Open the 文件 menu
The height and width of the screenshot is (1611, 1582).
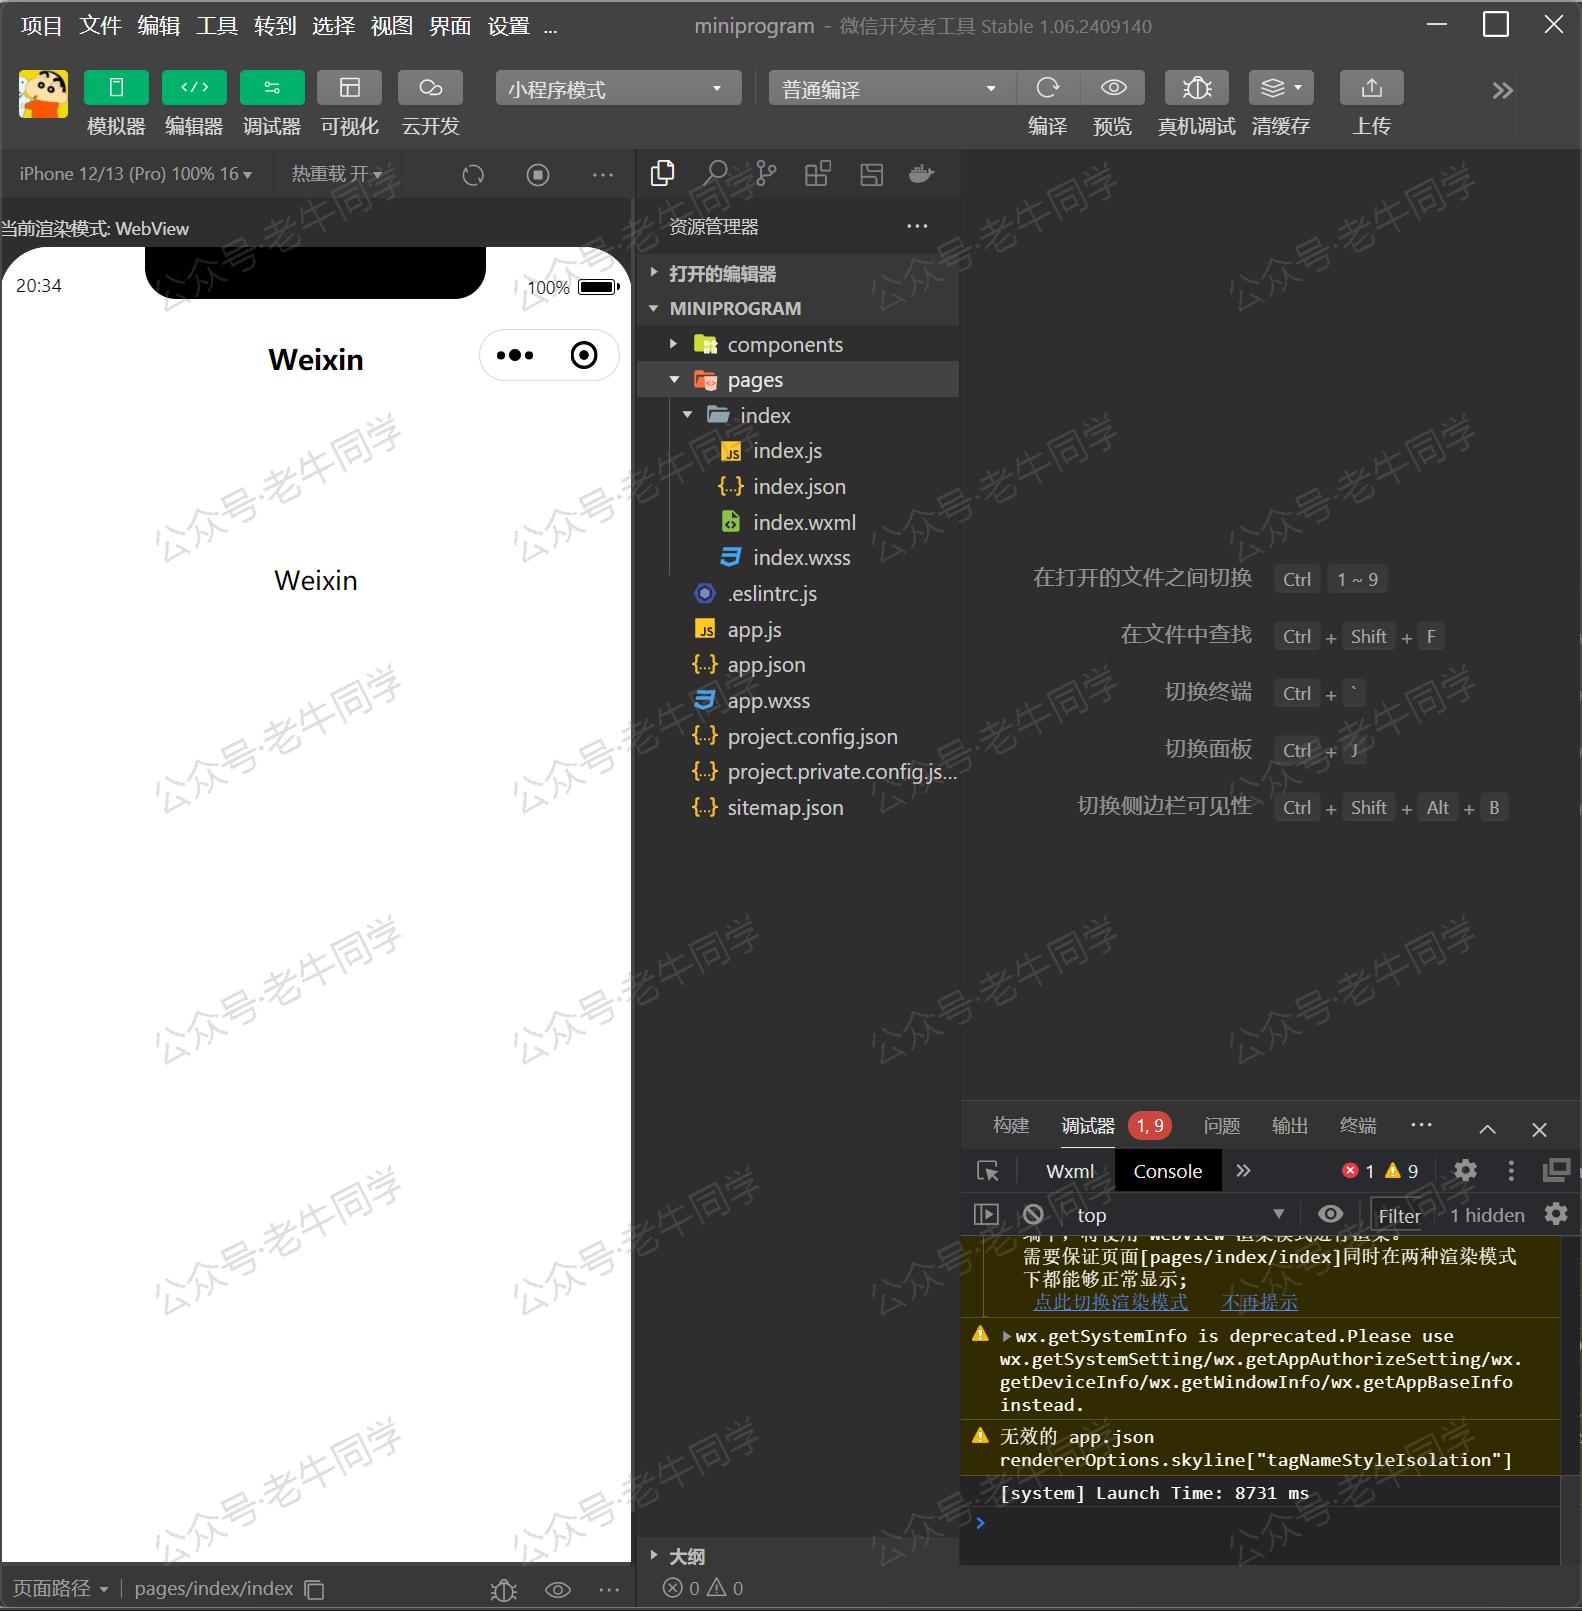pyautogui.click(x=100, y=26)
